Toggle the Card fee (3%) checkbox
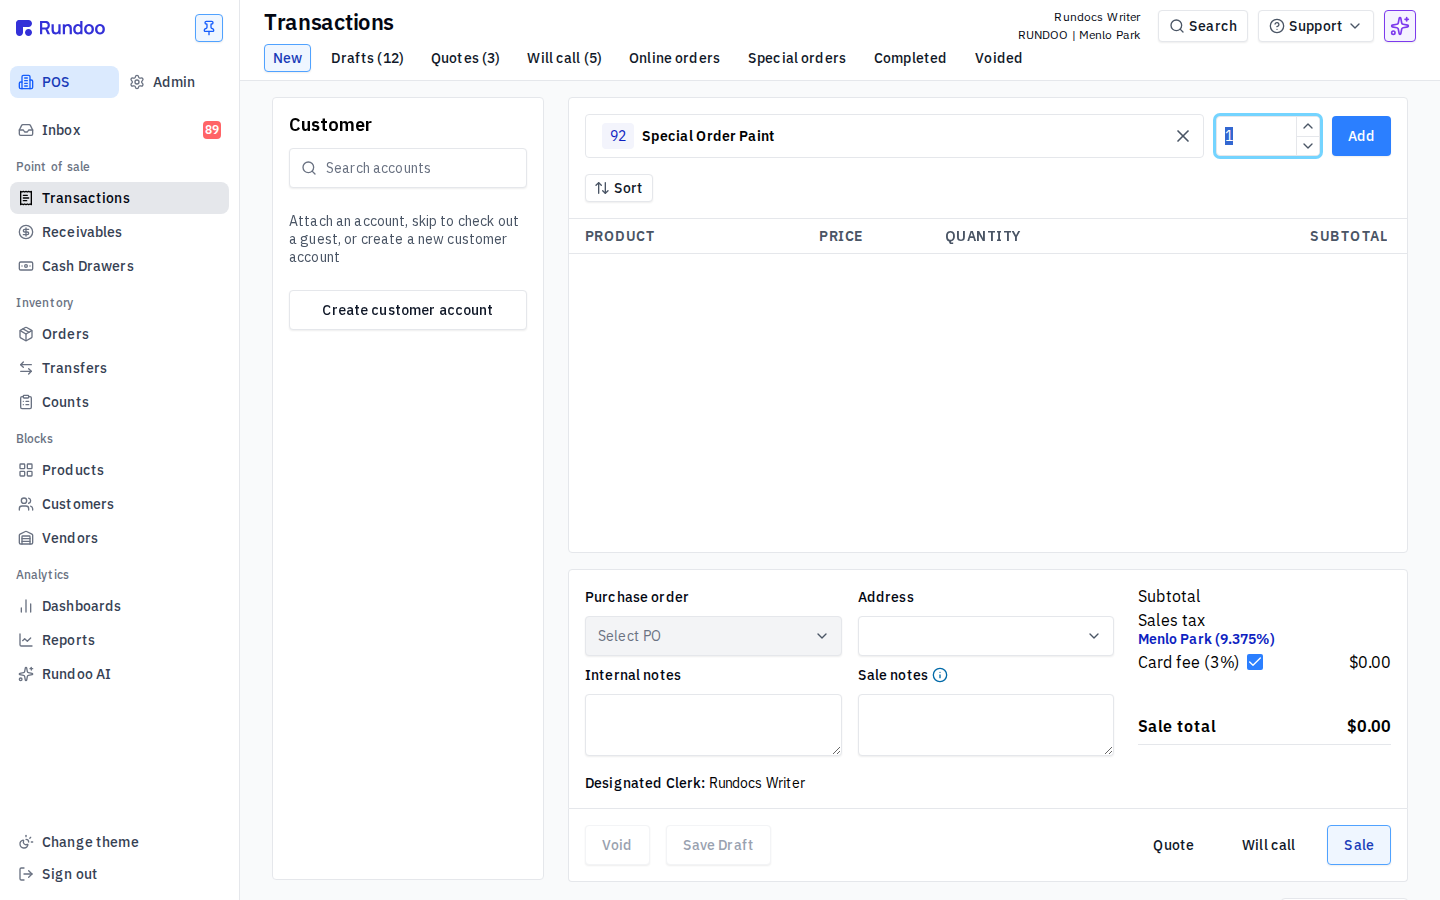This screenshot has height=900, width=1440. tap(1255, 662)
